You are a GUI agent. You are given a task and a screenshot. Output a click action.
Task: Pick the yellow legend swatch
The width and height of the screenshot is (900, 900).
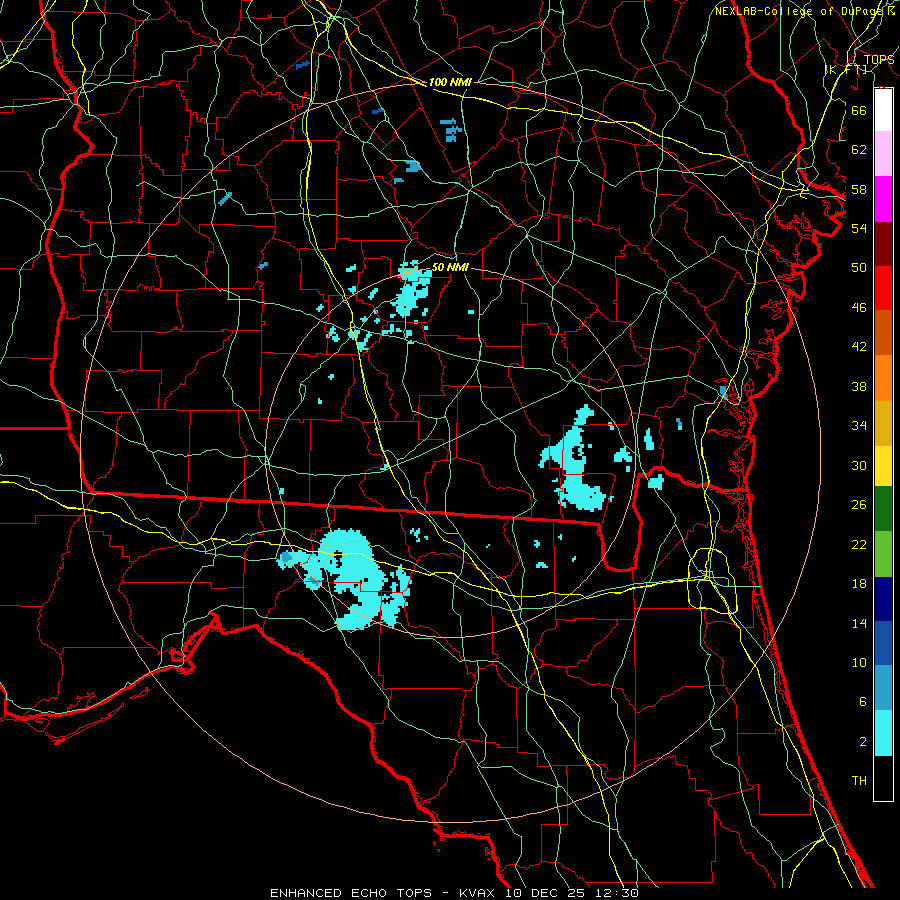(883, 466)
